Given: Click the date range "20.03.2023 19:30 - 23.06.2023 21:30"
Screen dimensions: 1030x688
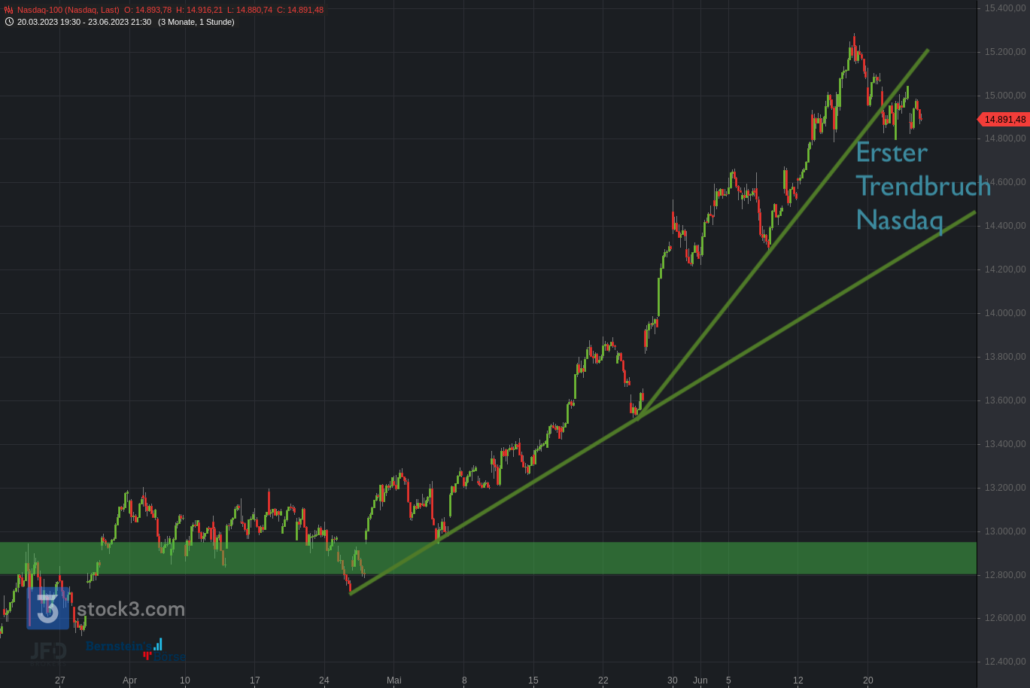Looking at the screenshot, I should (84, 22).
